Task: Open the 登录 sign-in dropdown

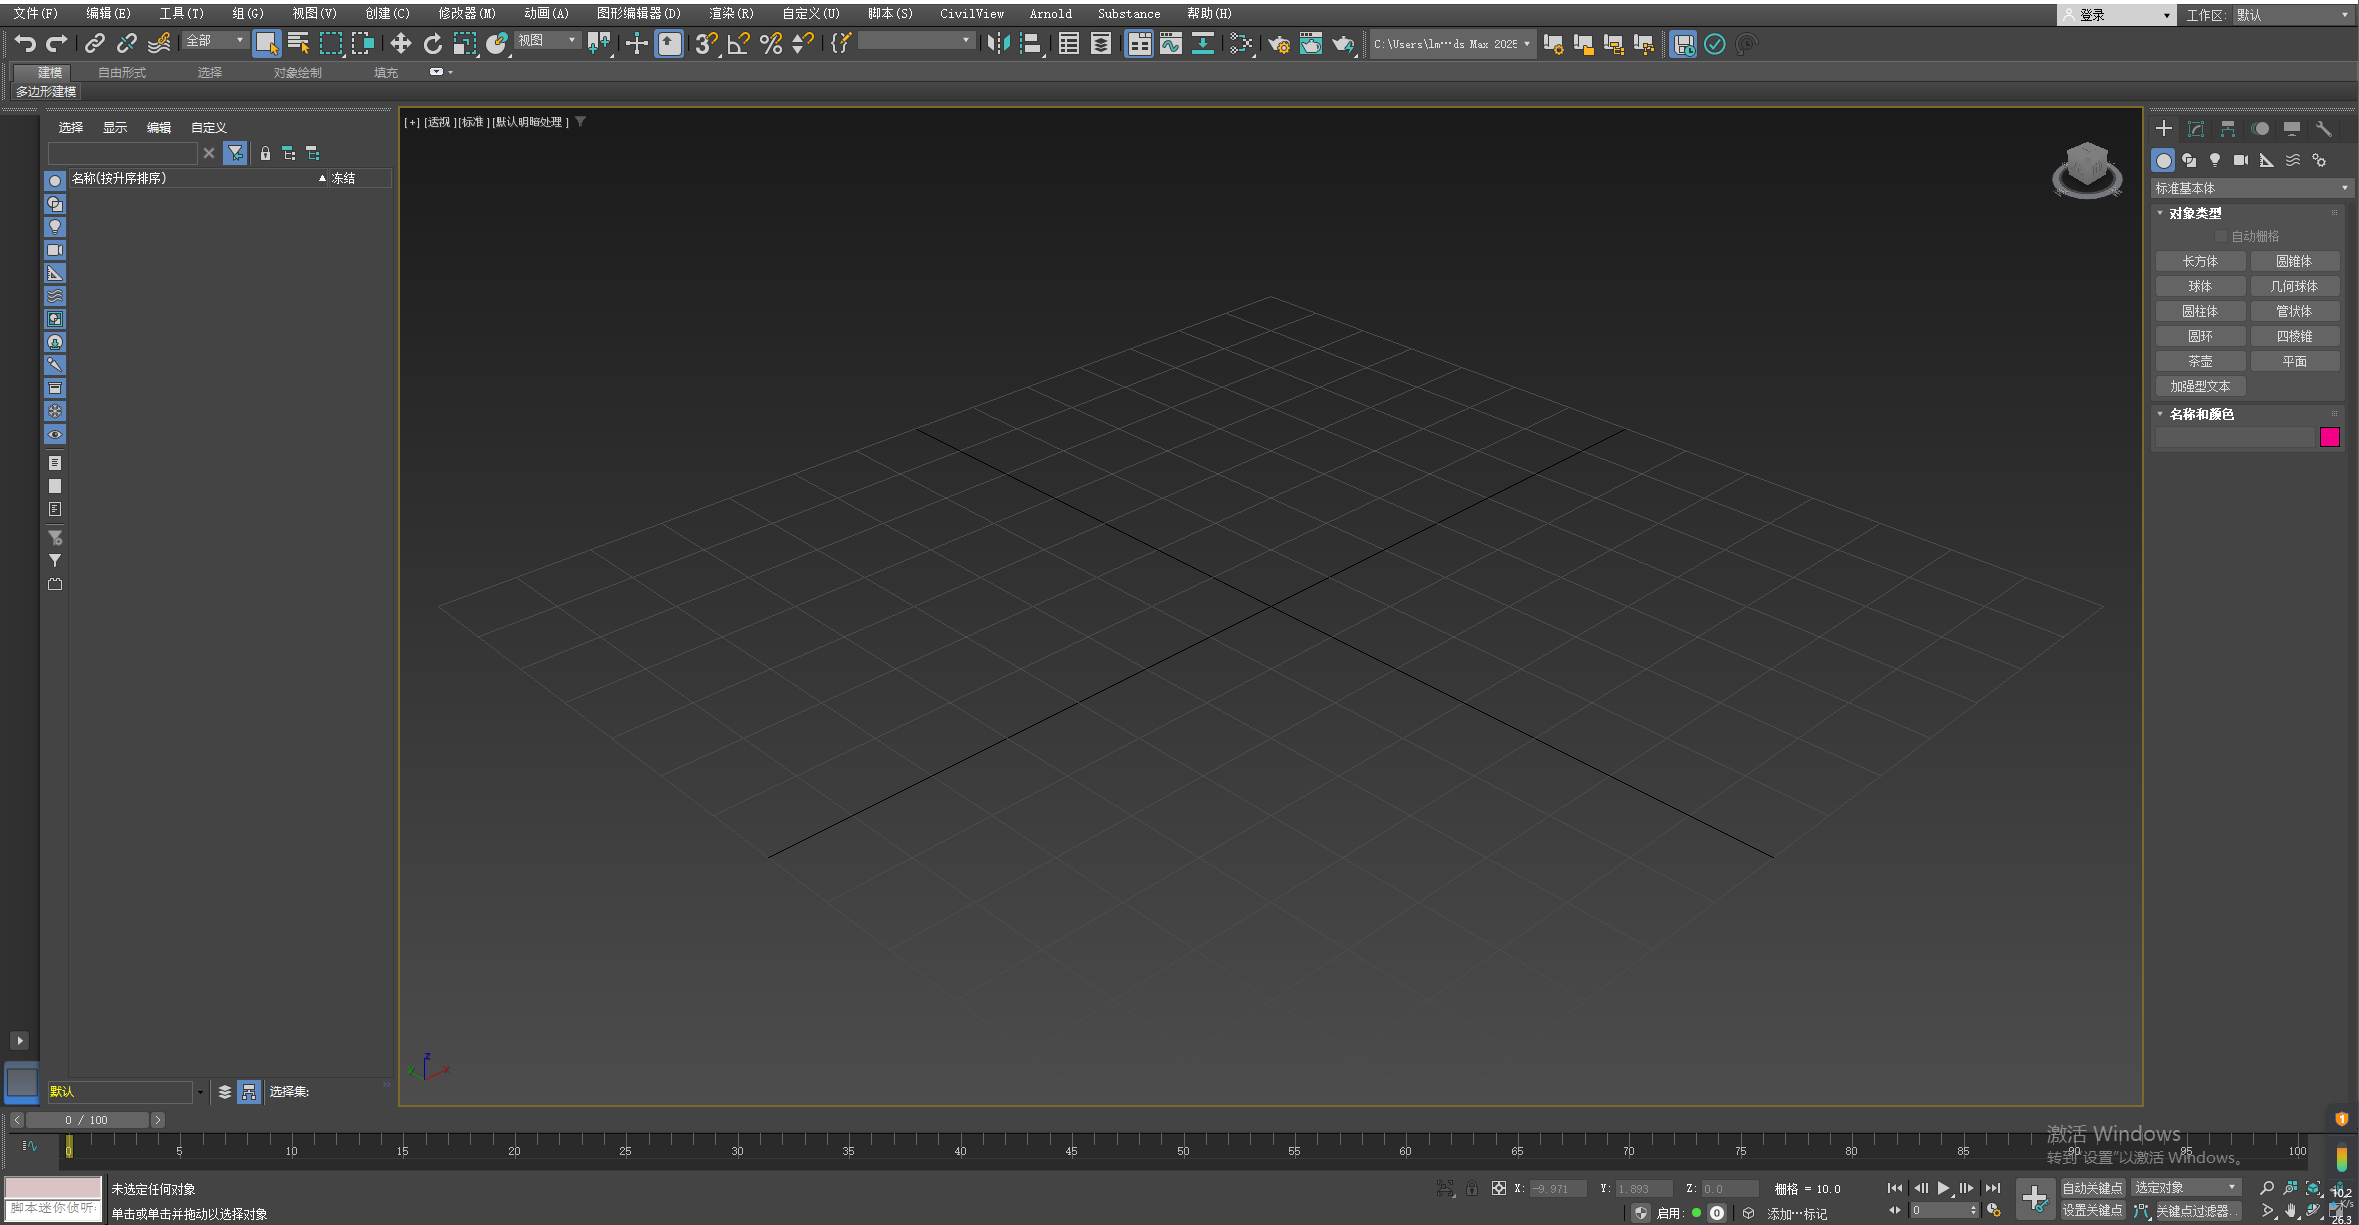Action: tap(2116, 15)
